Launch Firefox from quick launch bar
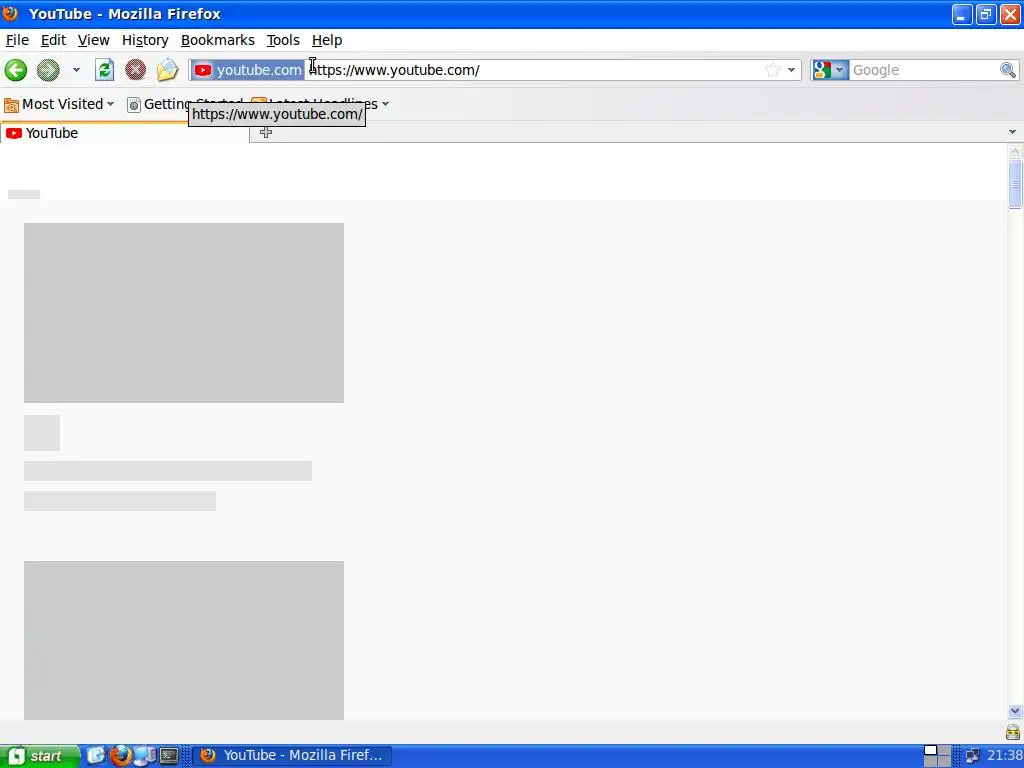 [120, 756]
